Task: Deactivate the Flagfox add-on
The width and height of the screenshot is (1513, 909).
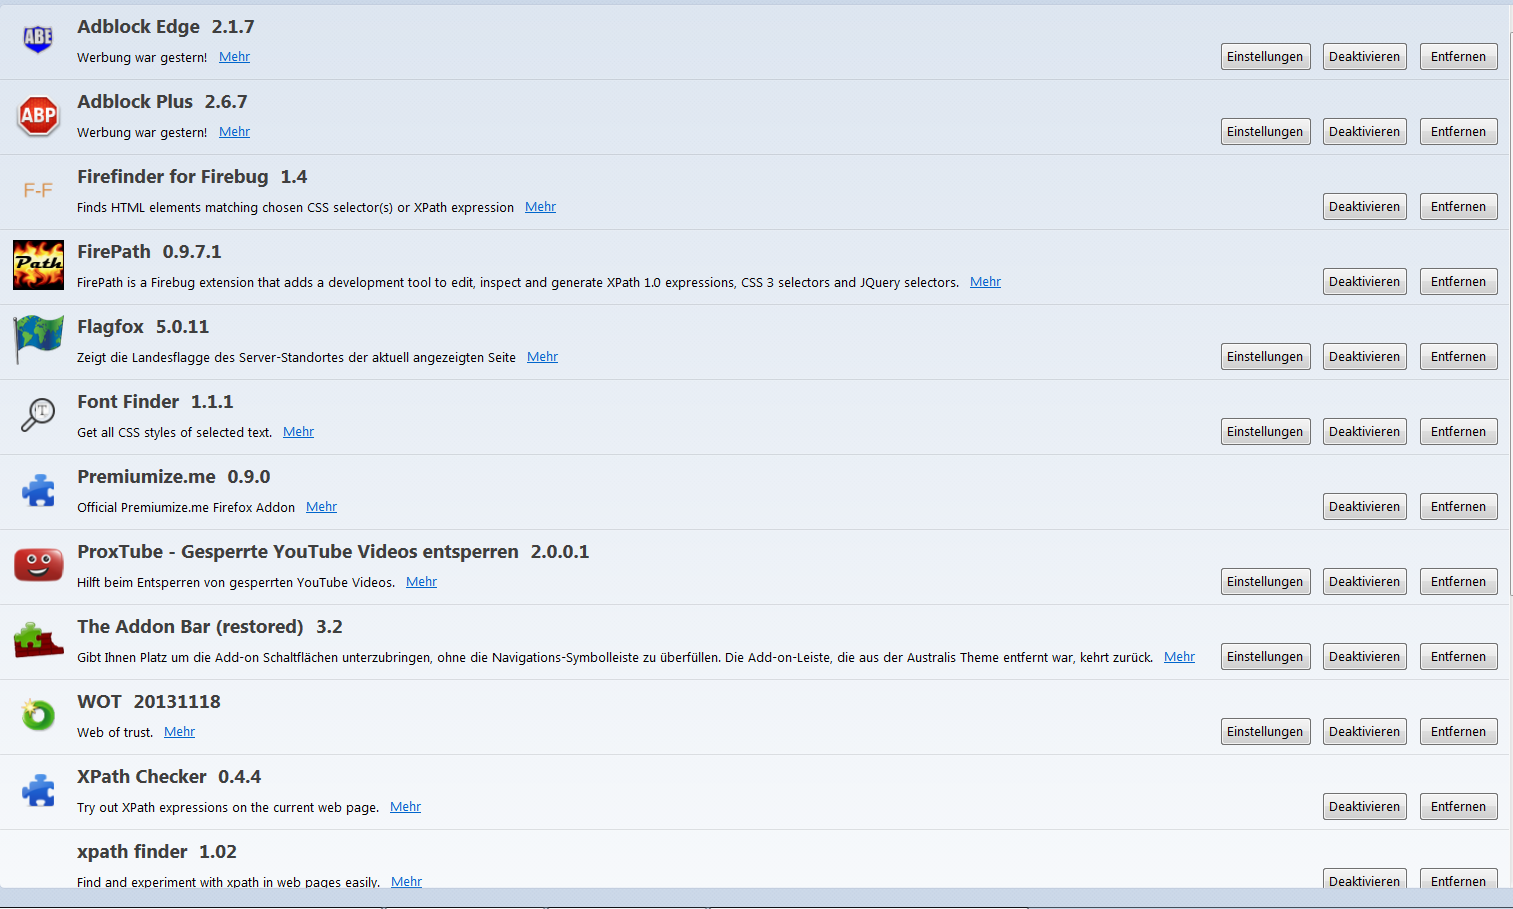Action: coord(1364,357)
